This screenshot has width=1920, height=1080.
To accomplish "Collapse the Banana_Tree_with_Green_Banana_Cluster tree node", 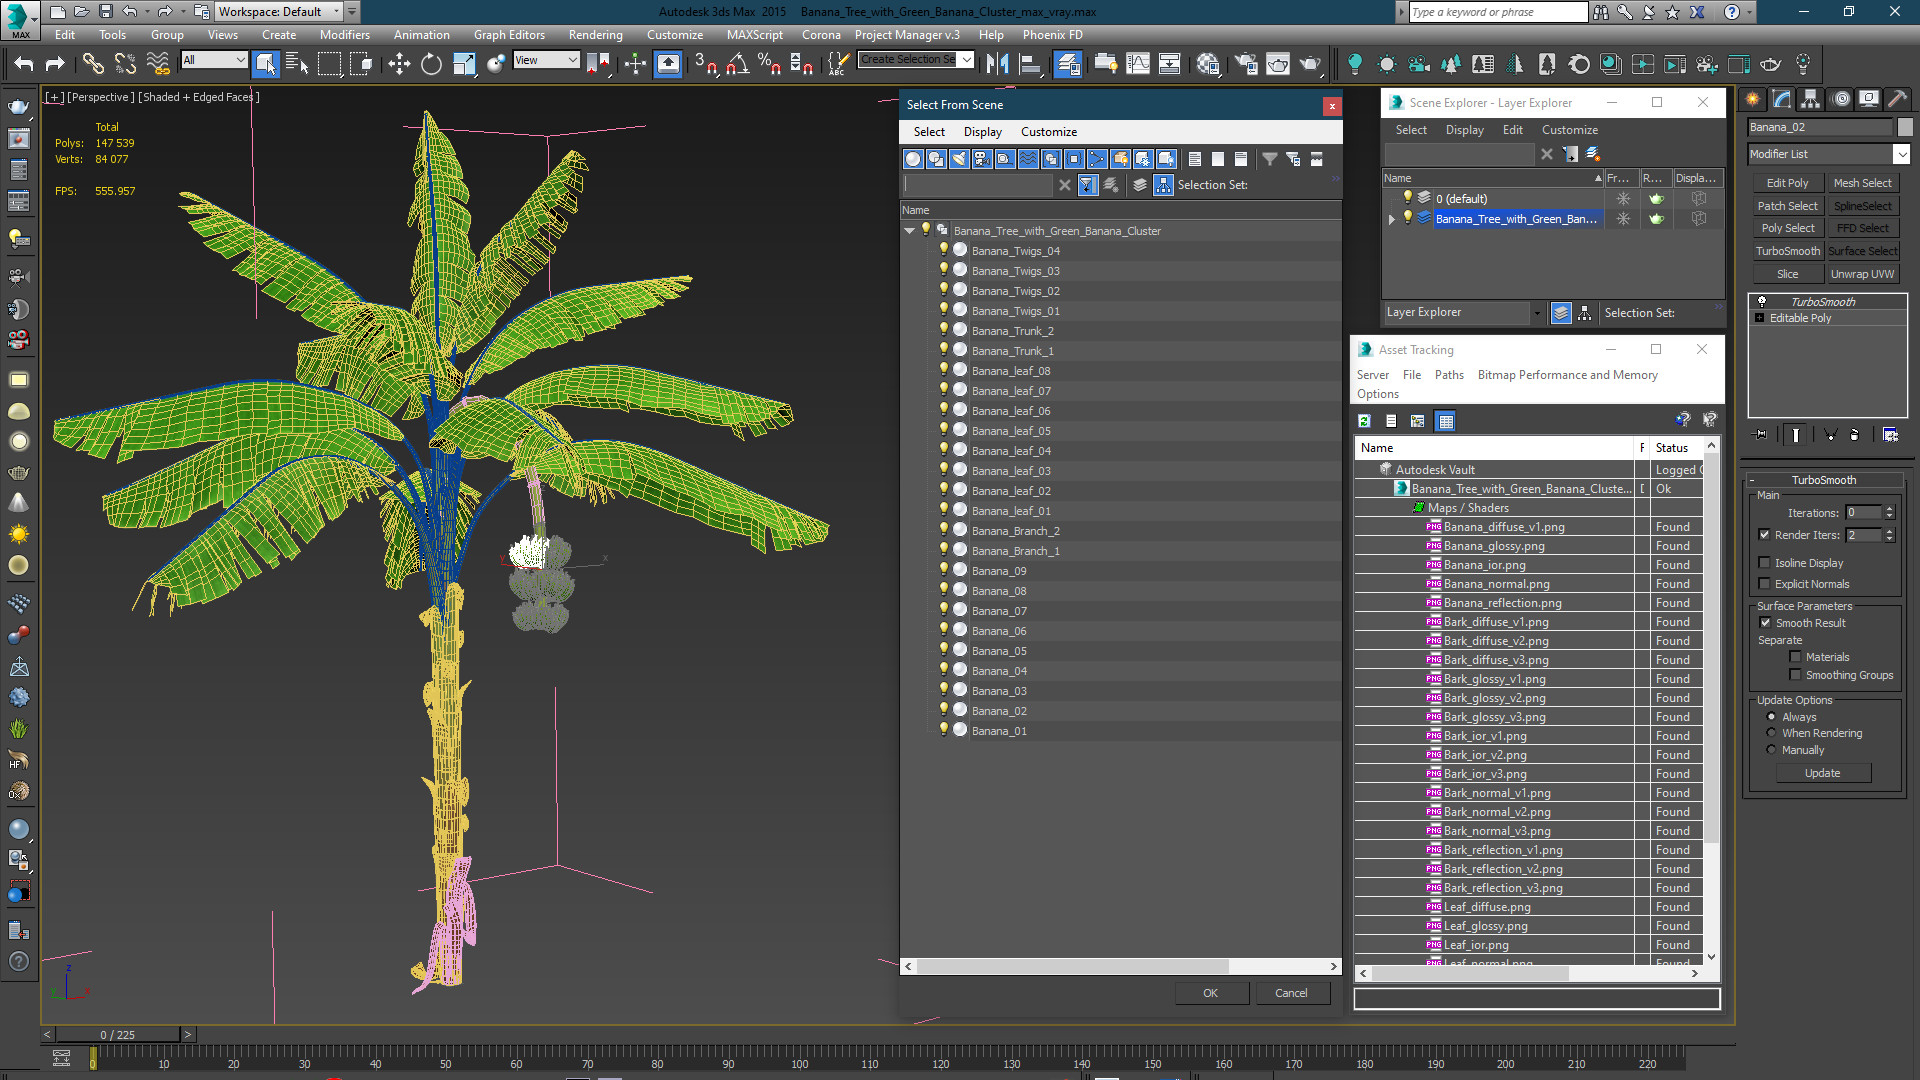I will pyautogui.click(x=909, y=231).
